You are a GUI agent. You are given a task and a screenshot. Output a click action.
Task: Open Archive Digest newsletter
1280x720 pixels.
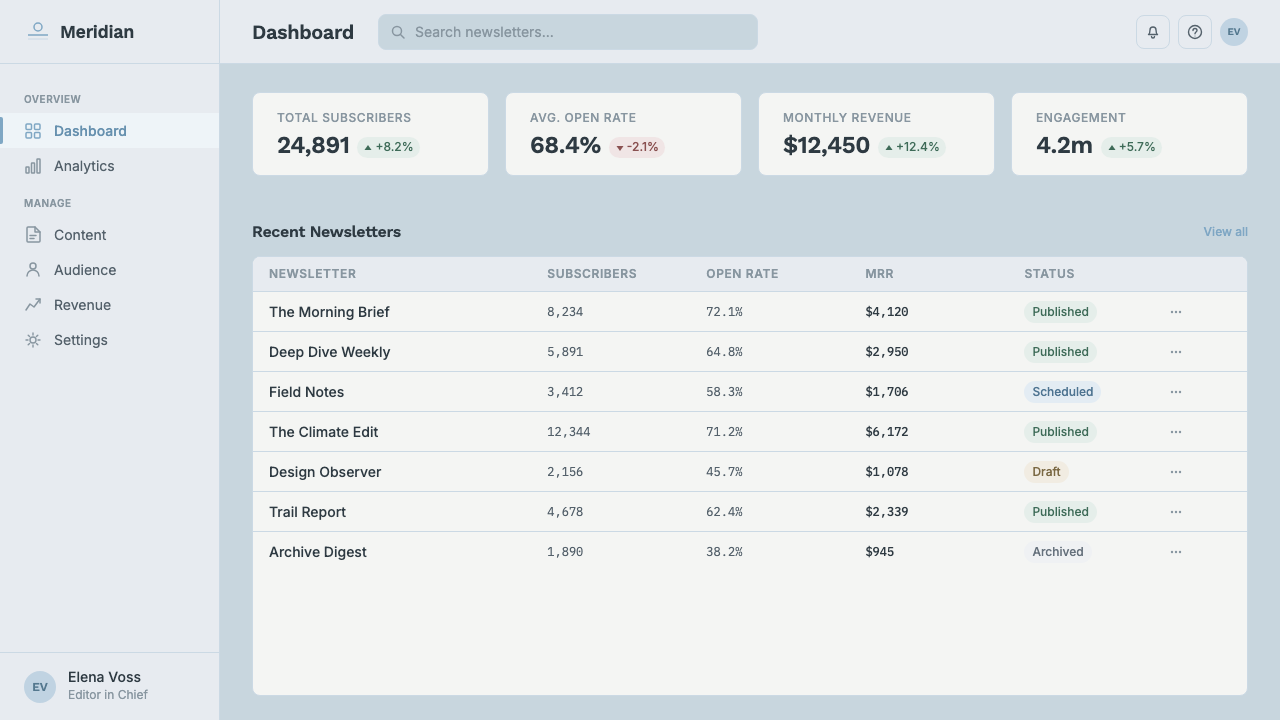[x=318, y=552]
